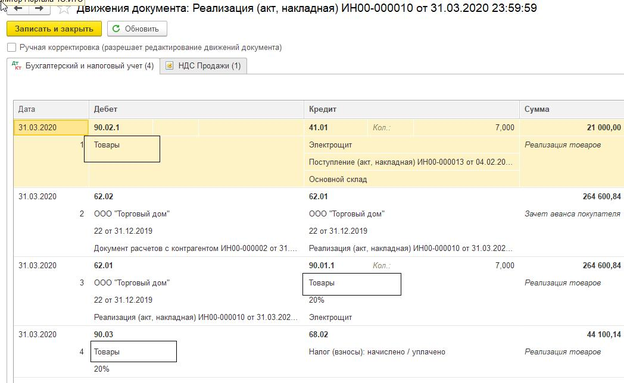Select debit account 90.03
The height and width of the screenshot is (383, 624).
103,334
